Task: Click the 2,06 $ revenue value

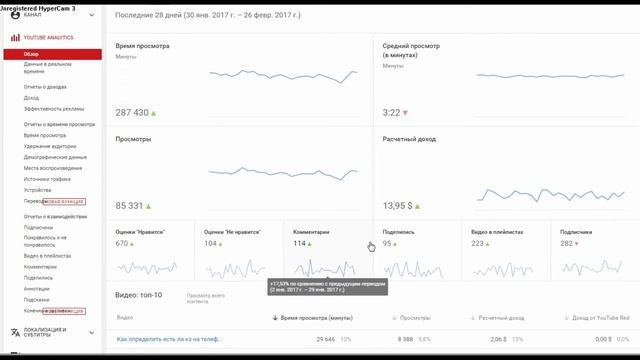Action: pos(498,339)
